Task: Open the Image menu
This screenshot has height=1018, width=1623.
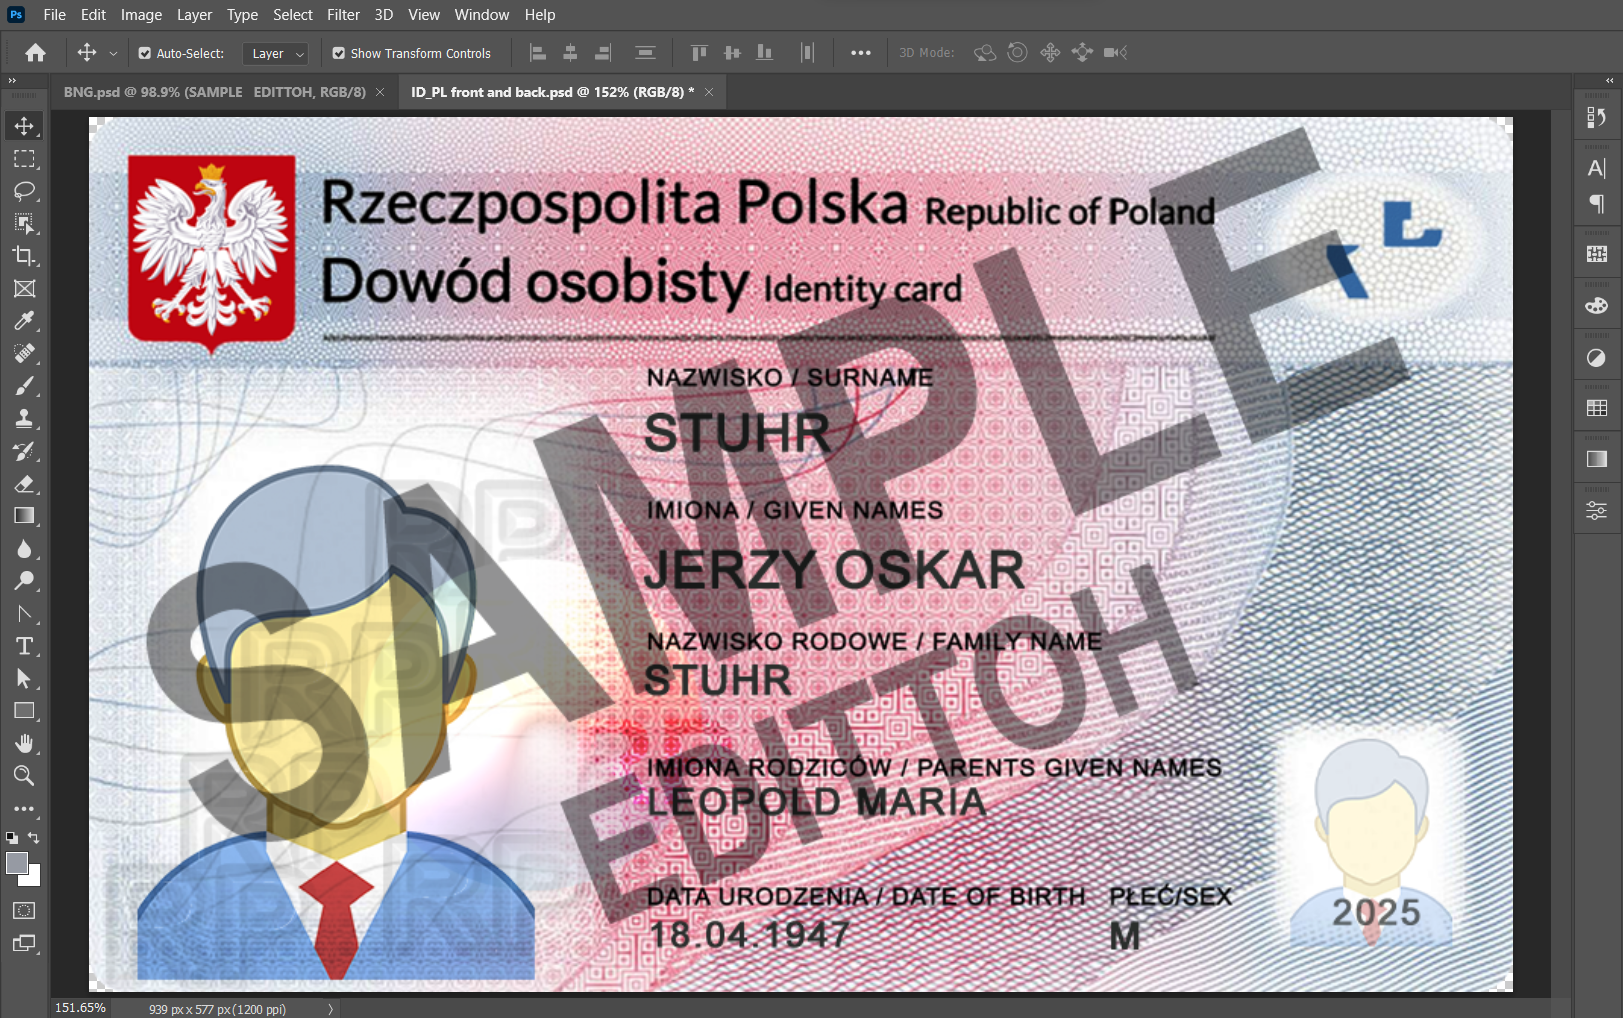Action: [x=141, y=15]
